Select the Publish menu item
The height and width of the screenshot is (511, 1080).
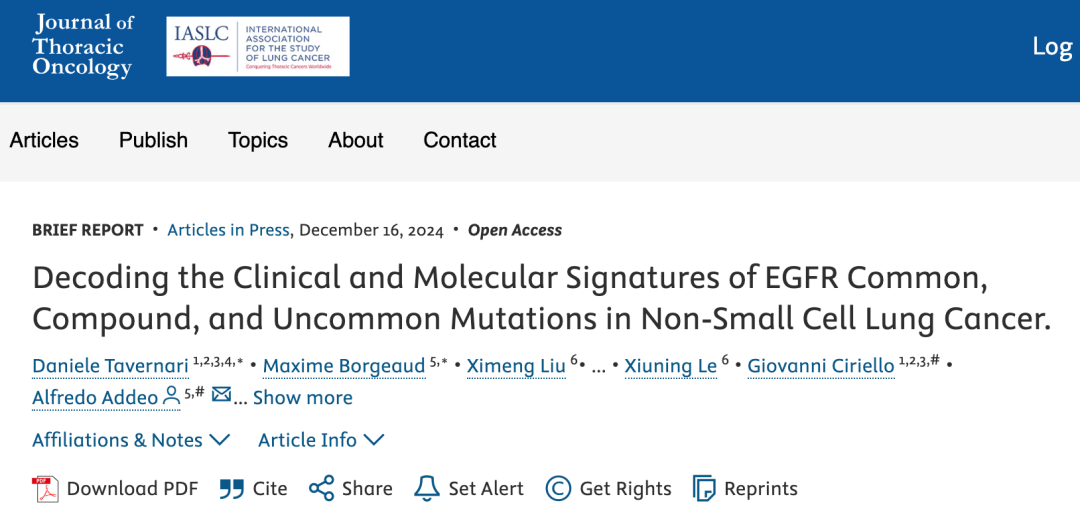tap(153, 140)
